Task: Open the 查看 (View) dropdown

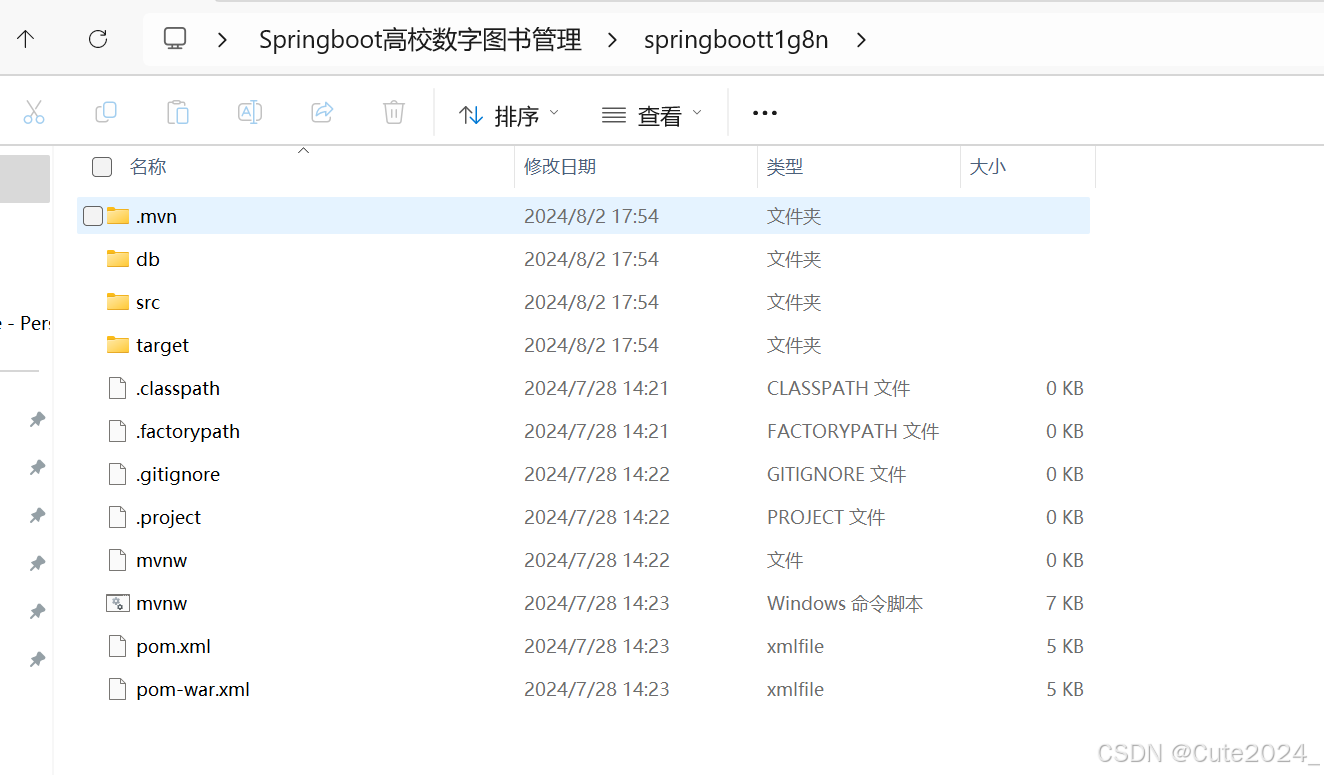Action: pyautogui.click(x=650, y=113)
